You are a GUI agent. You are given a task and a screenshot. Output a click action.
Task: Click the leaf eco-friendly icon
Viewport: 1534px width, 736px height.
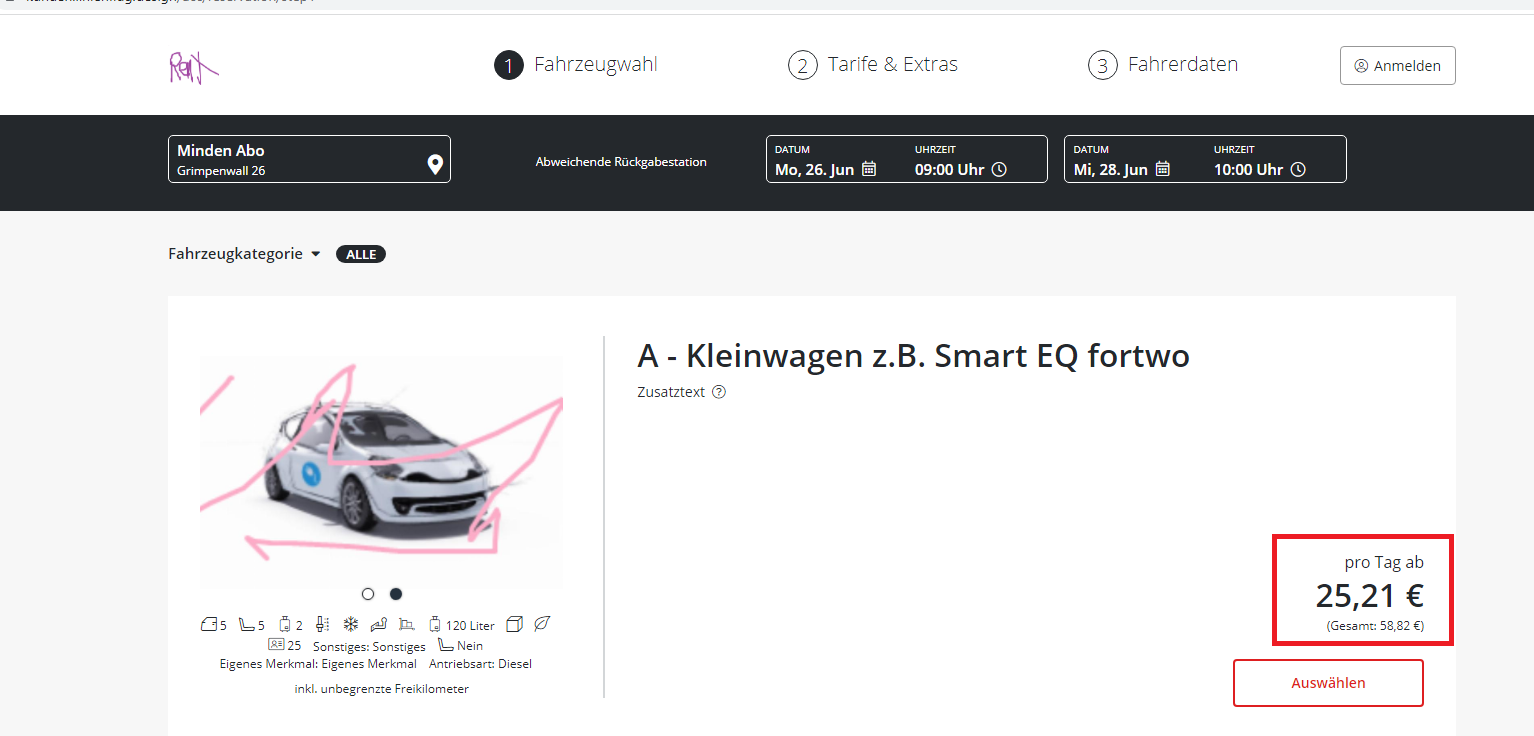click(x=542, y=624)
